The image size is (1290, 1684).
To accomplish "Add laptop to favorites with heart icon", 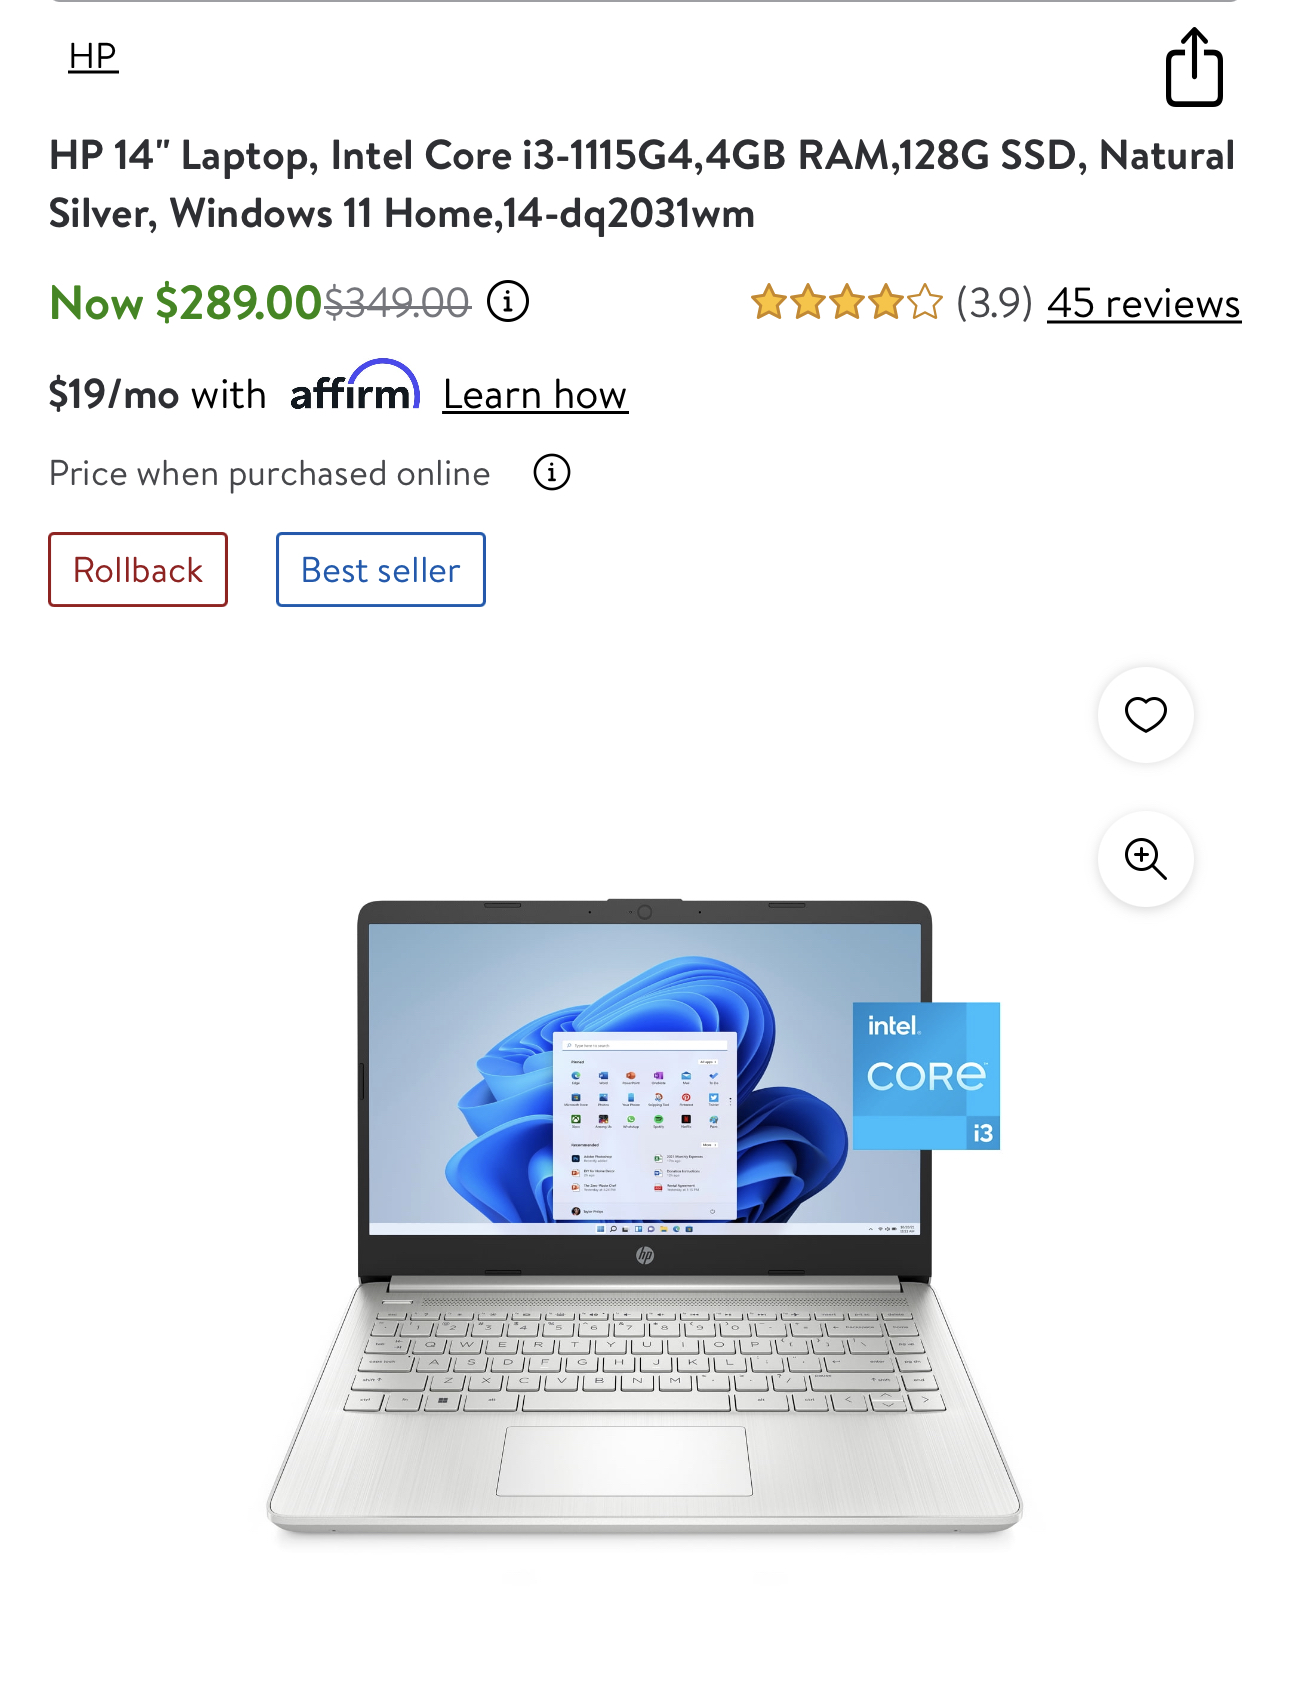I will click(x=1146, y=715).
